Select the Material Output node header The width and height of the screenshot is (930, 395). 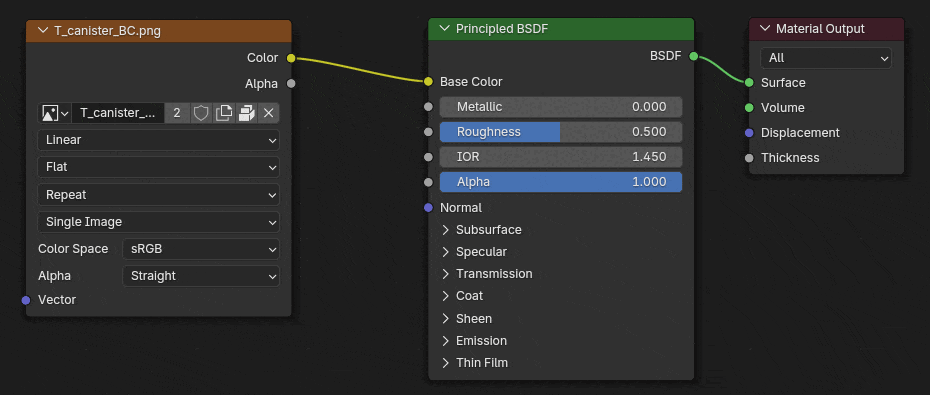826,28
